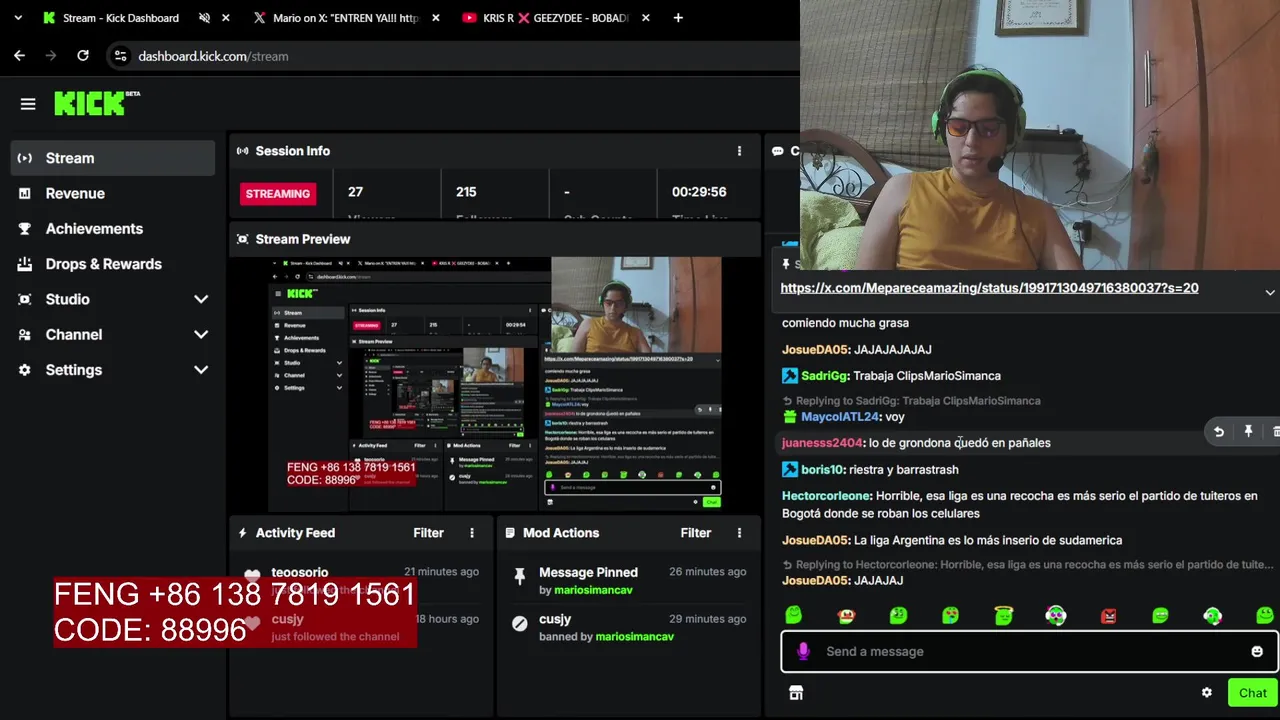Click the 215 followers count
Screen dimensions: 1280x720
click(466, 192)
